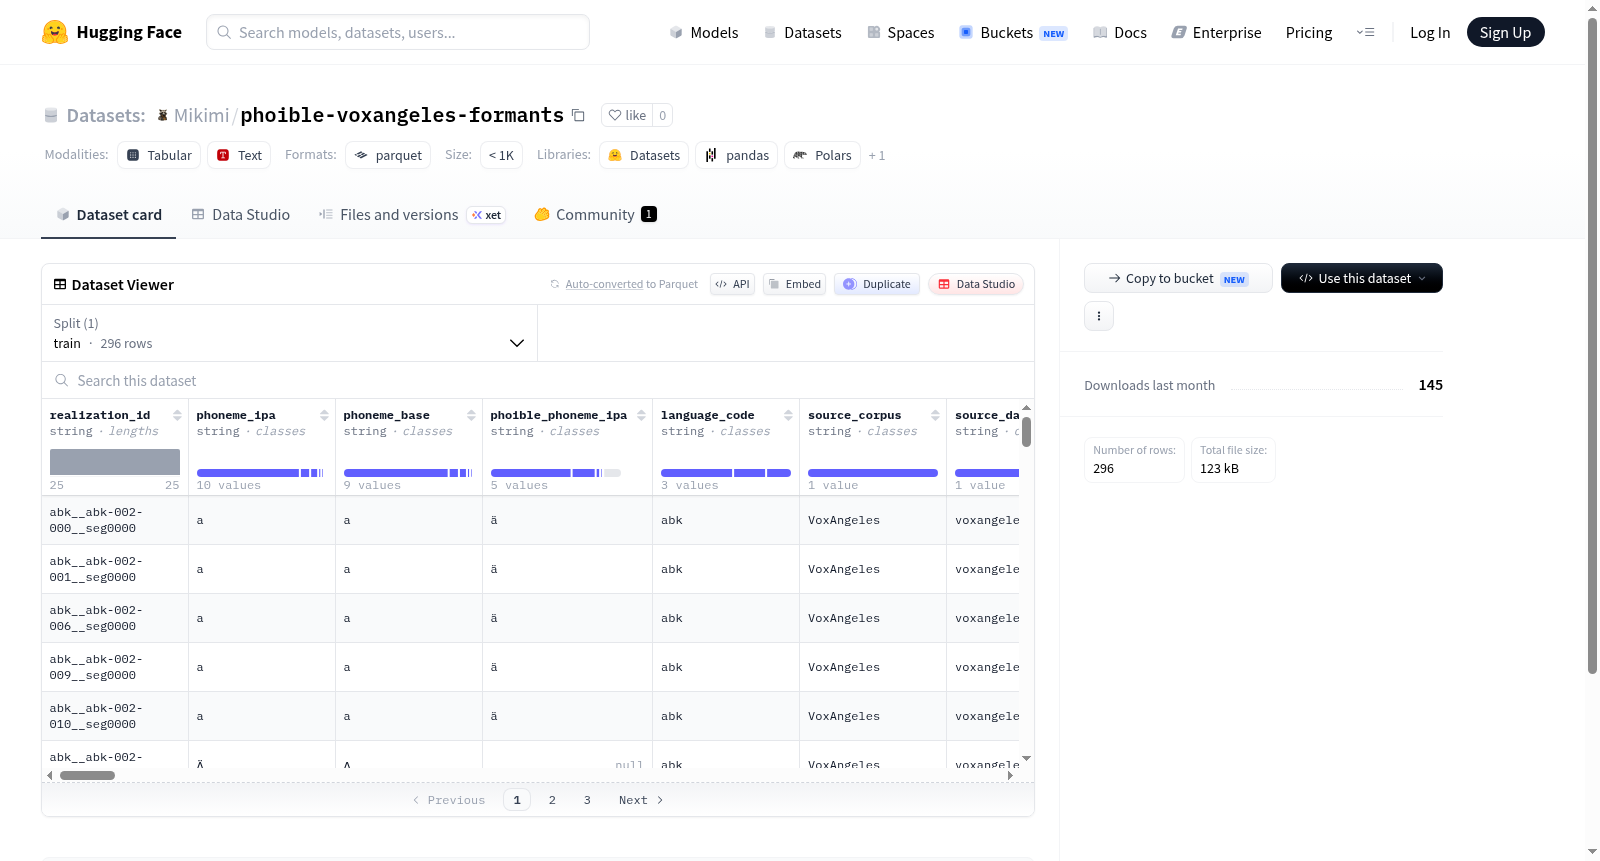Open Enterprise in navigation
This screenshot has width=1600, height=861.
tap(1216, 32)
